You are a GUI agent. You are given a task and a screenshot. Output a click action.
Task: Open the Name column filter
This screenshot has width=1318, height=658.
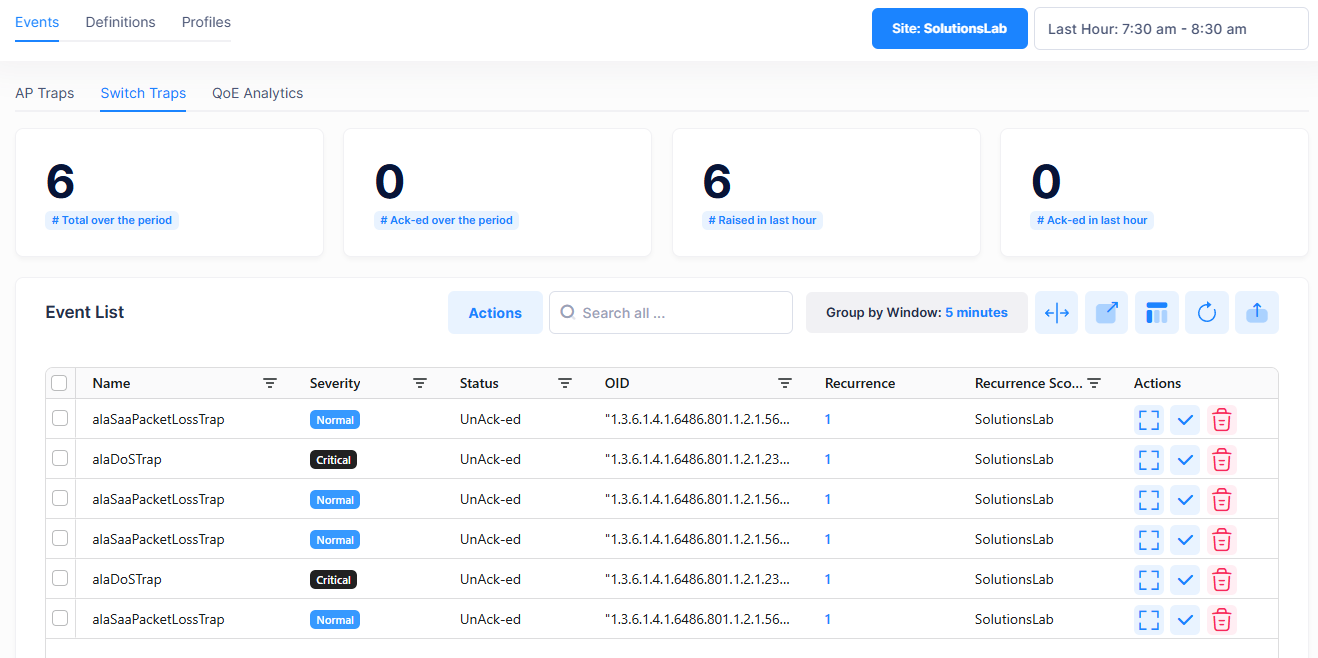tap(270, 383)
